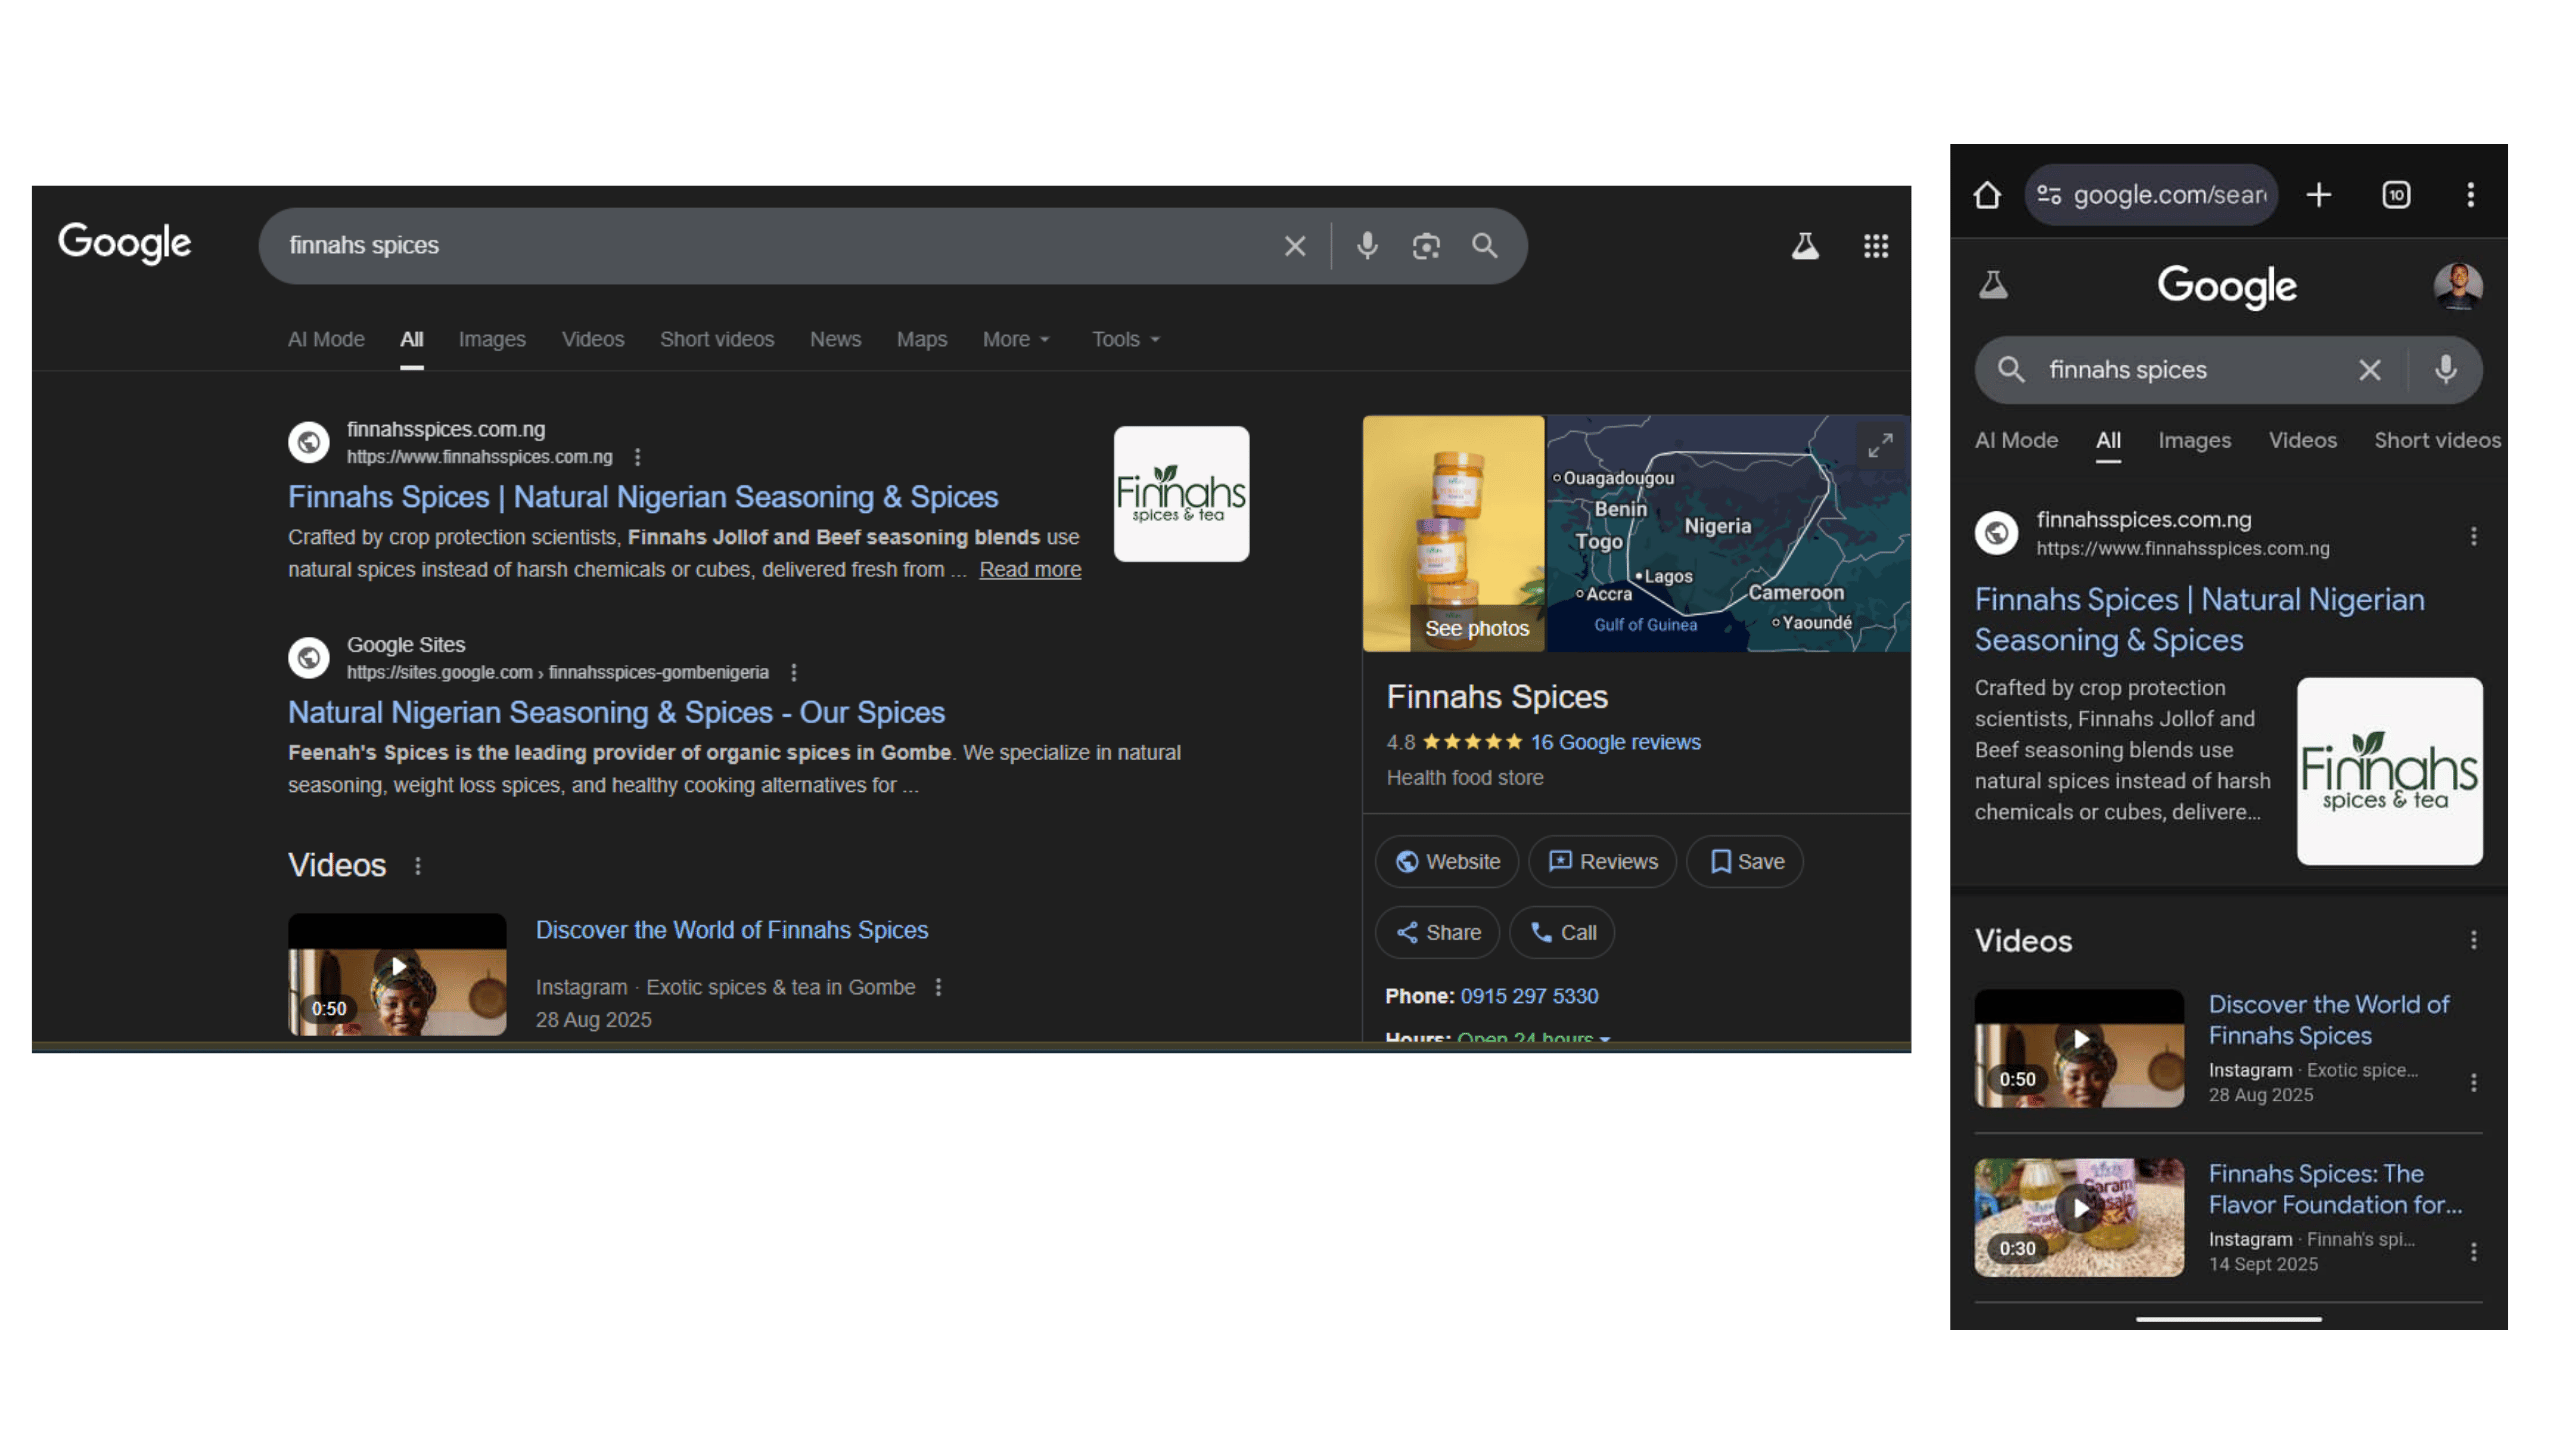Switch to the desktop Maps tab
Viewport: 2560px width, 1440px height.
click(922, 340)
